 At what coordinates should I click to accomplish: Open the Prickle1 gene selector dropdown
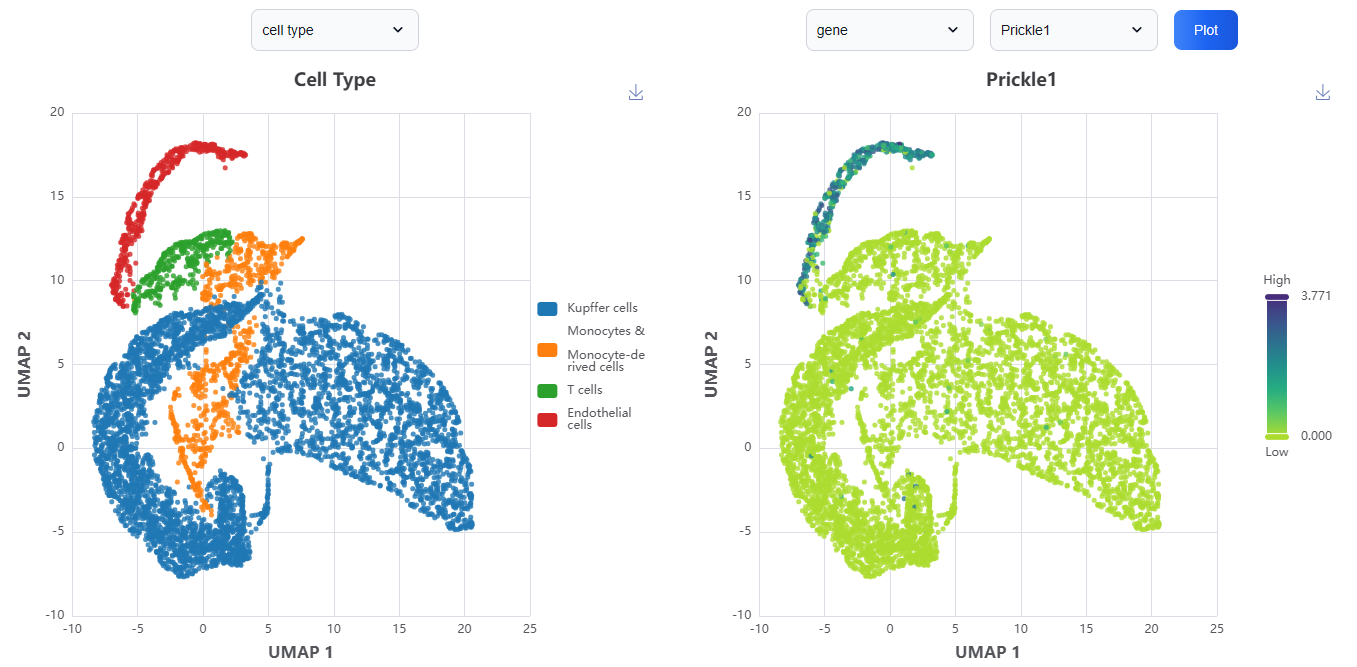point(1073,30)
